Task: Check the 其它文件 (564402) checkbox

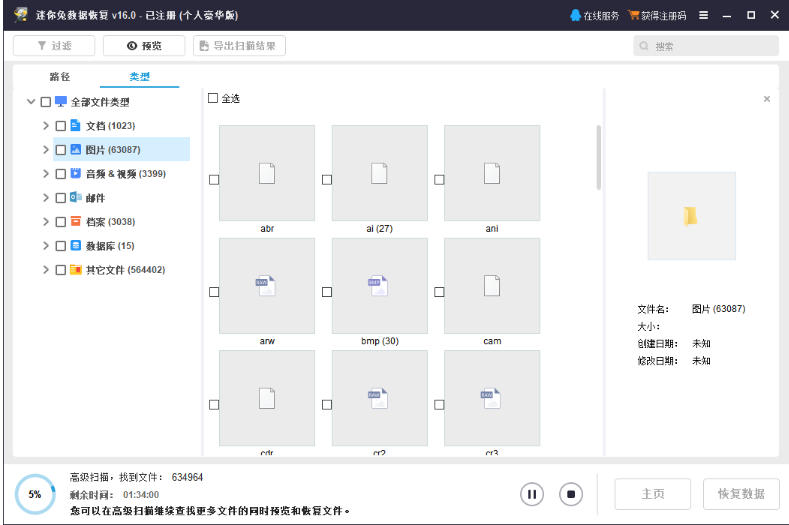Action: coord(60,270)
